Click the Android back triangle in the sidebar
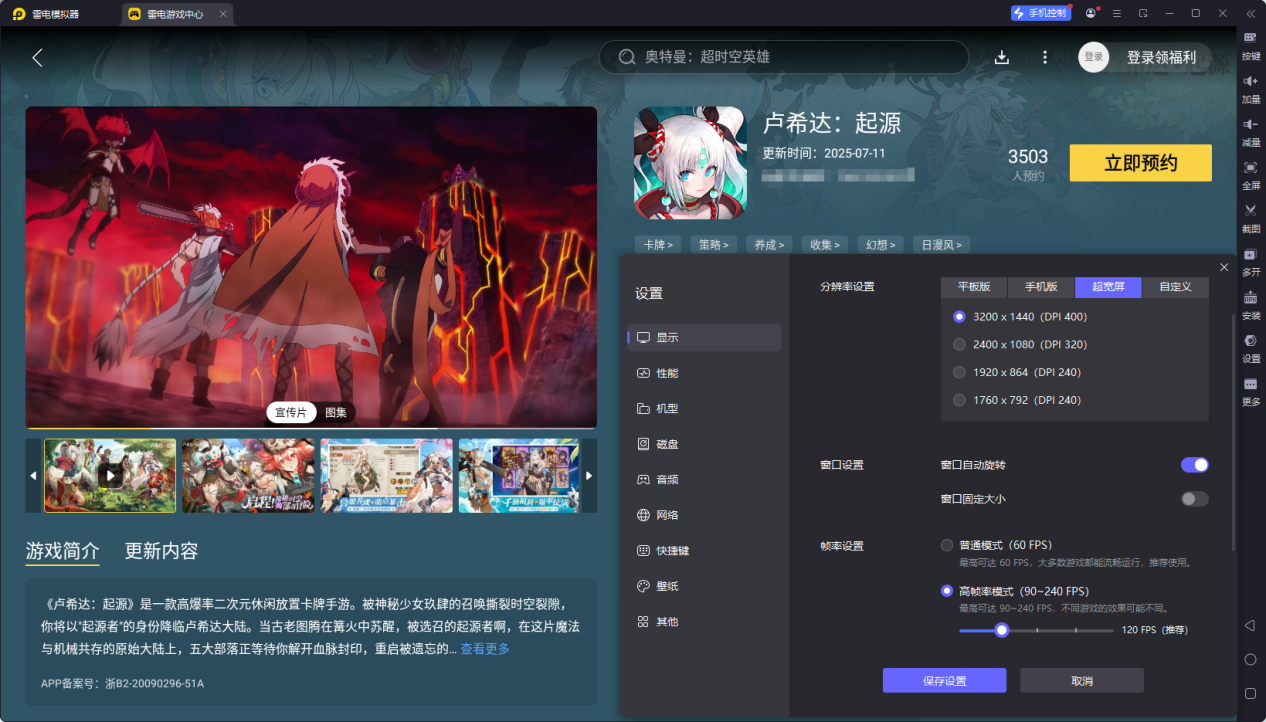The height and width of the screenshot is (722, 1266). 1249,625
